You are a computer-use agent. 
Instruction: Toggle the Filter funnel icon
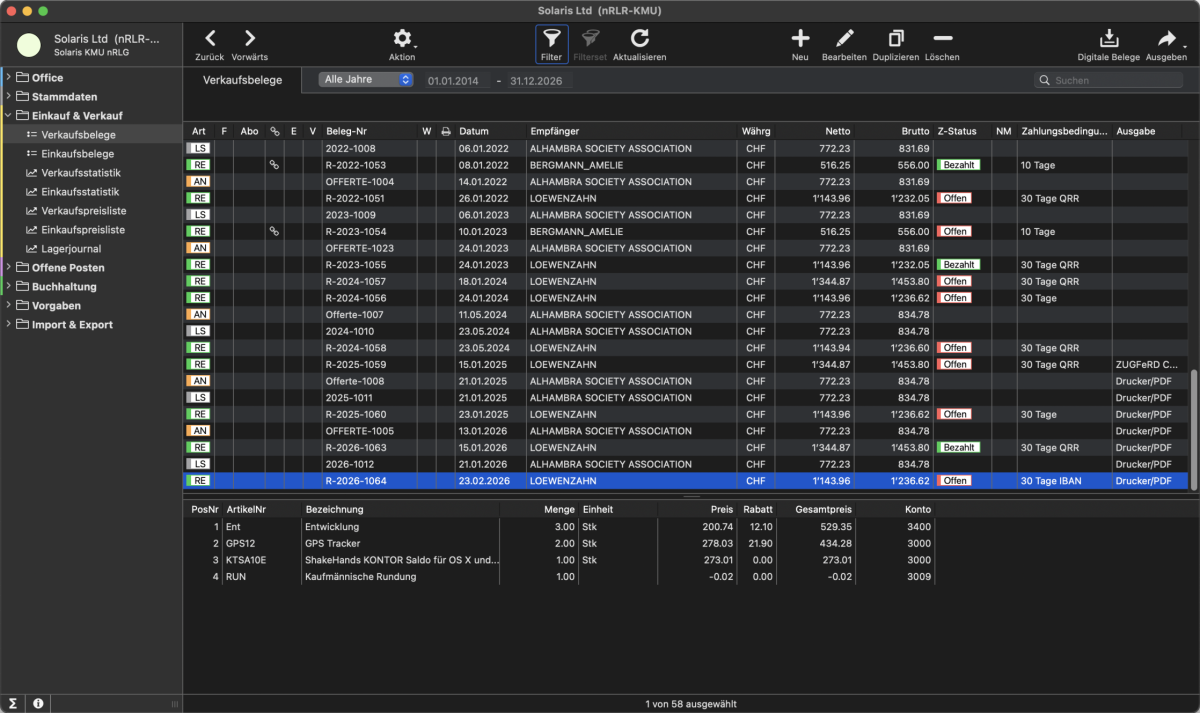551,39
